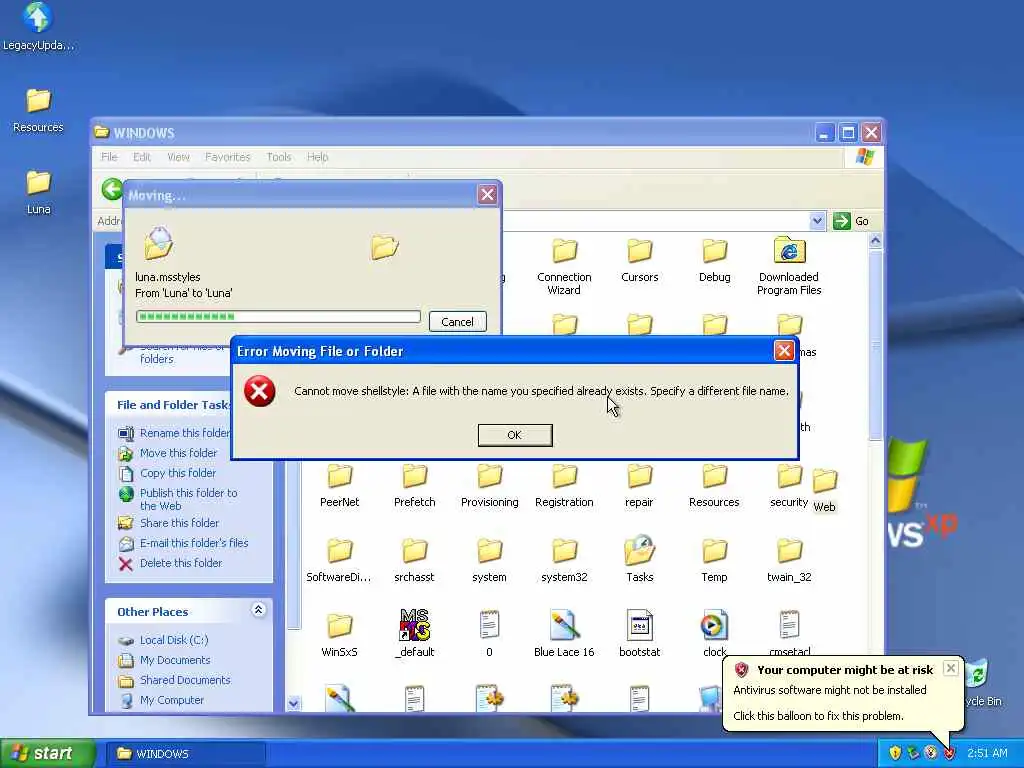Click Publish this folder to the Web
This screenshot has width=1024, height=768.
(x=178, y=499)
